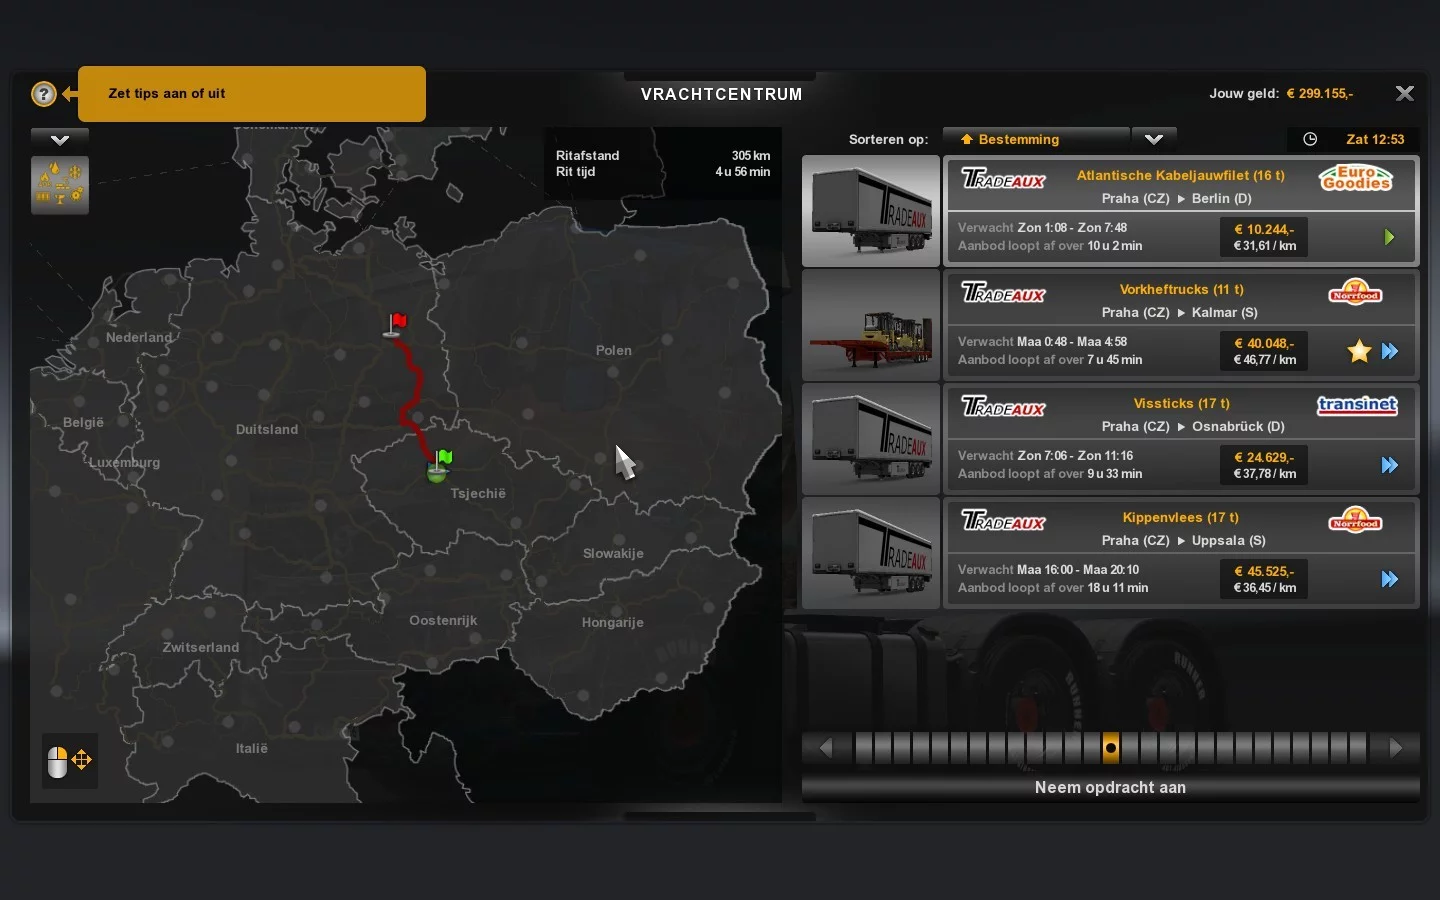Image resolution: width=1440 pixels, height=900 pixels.
Task: Click the highlighted current page marker
Action: coord(1111,748)
